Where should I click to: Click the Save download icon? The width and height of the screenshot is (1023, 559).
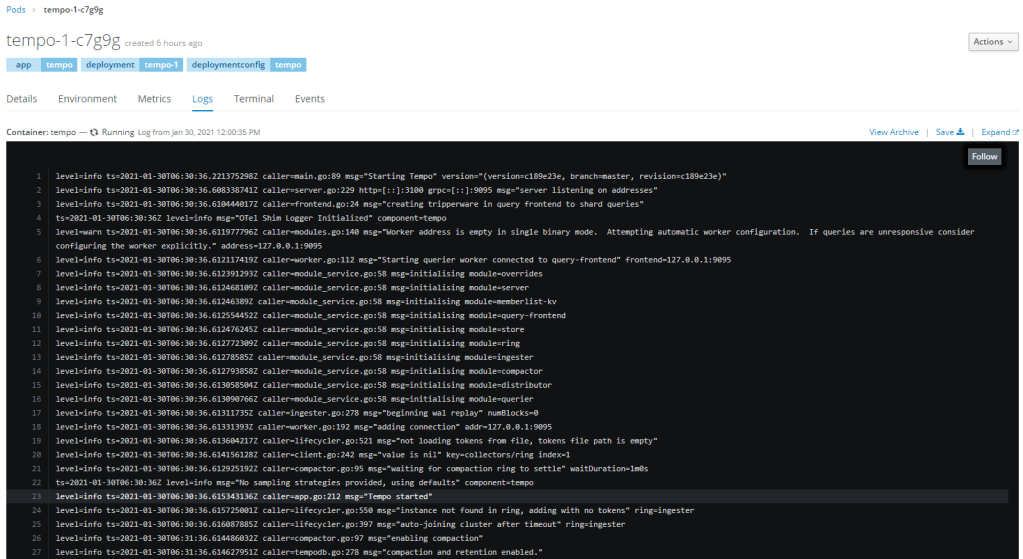pyautogui.click(x=960, y=132)
